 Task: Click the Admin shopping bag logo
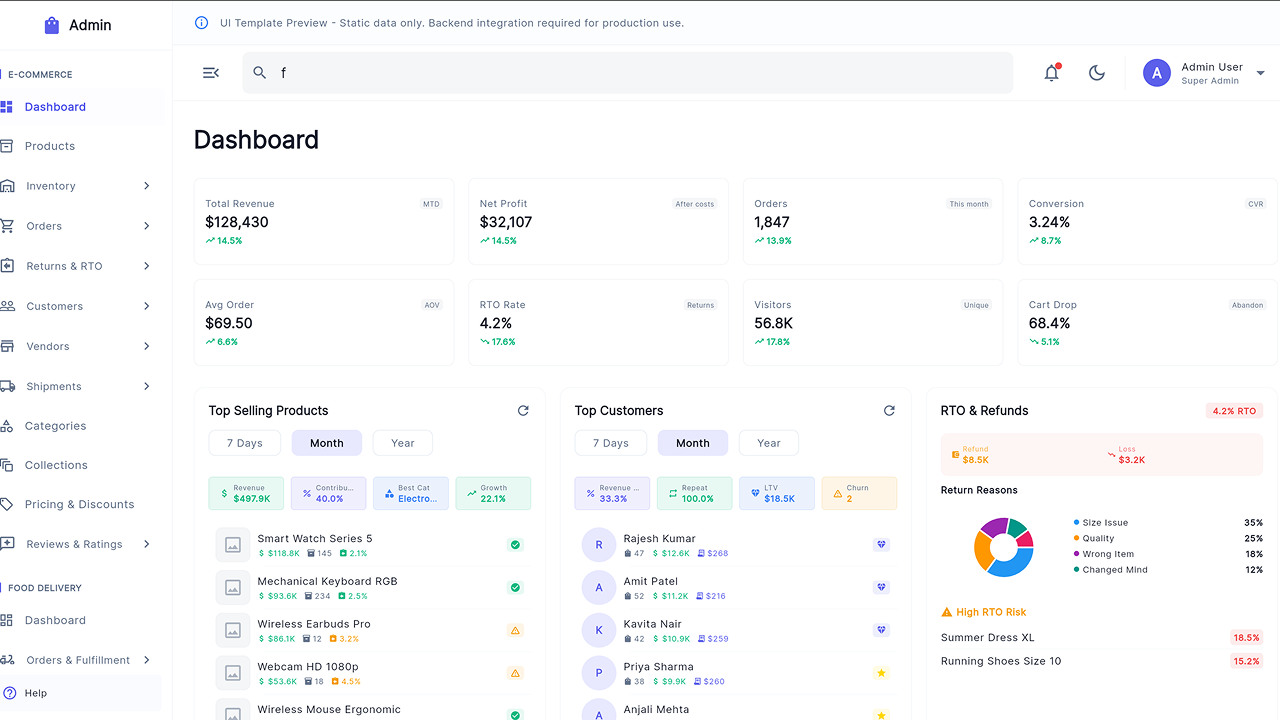point(52,25)
